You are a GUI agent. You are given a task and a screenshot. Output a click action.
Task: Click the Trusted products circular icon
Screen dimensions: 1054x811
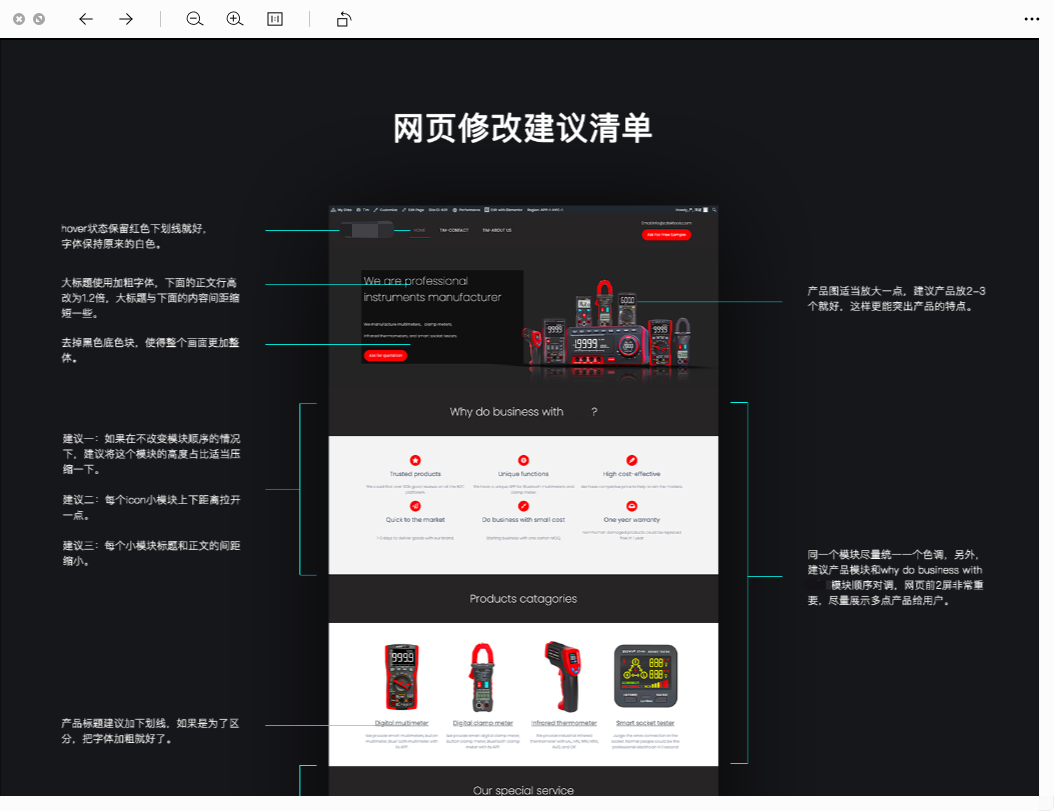click(x=415, y=458)
